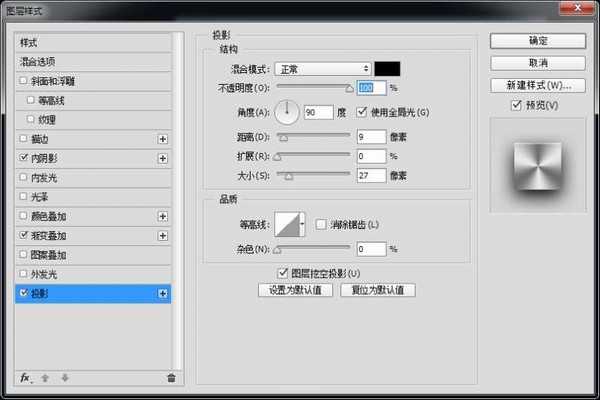The image size is (600, 400).
Task: Click the black shadow color swatch
Action: [387, 69]
